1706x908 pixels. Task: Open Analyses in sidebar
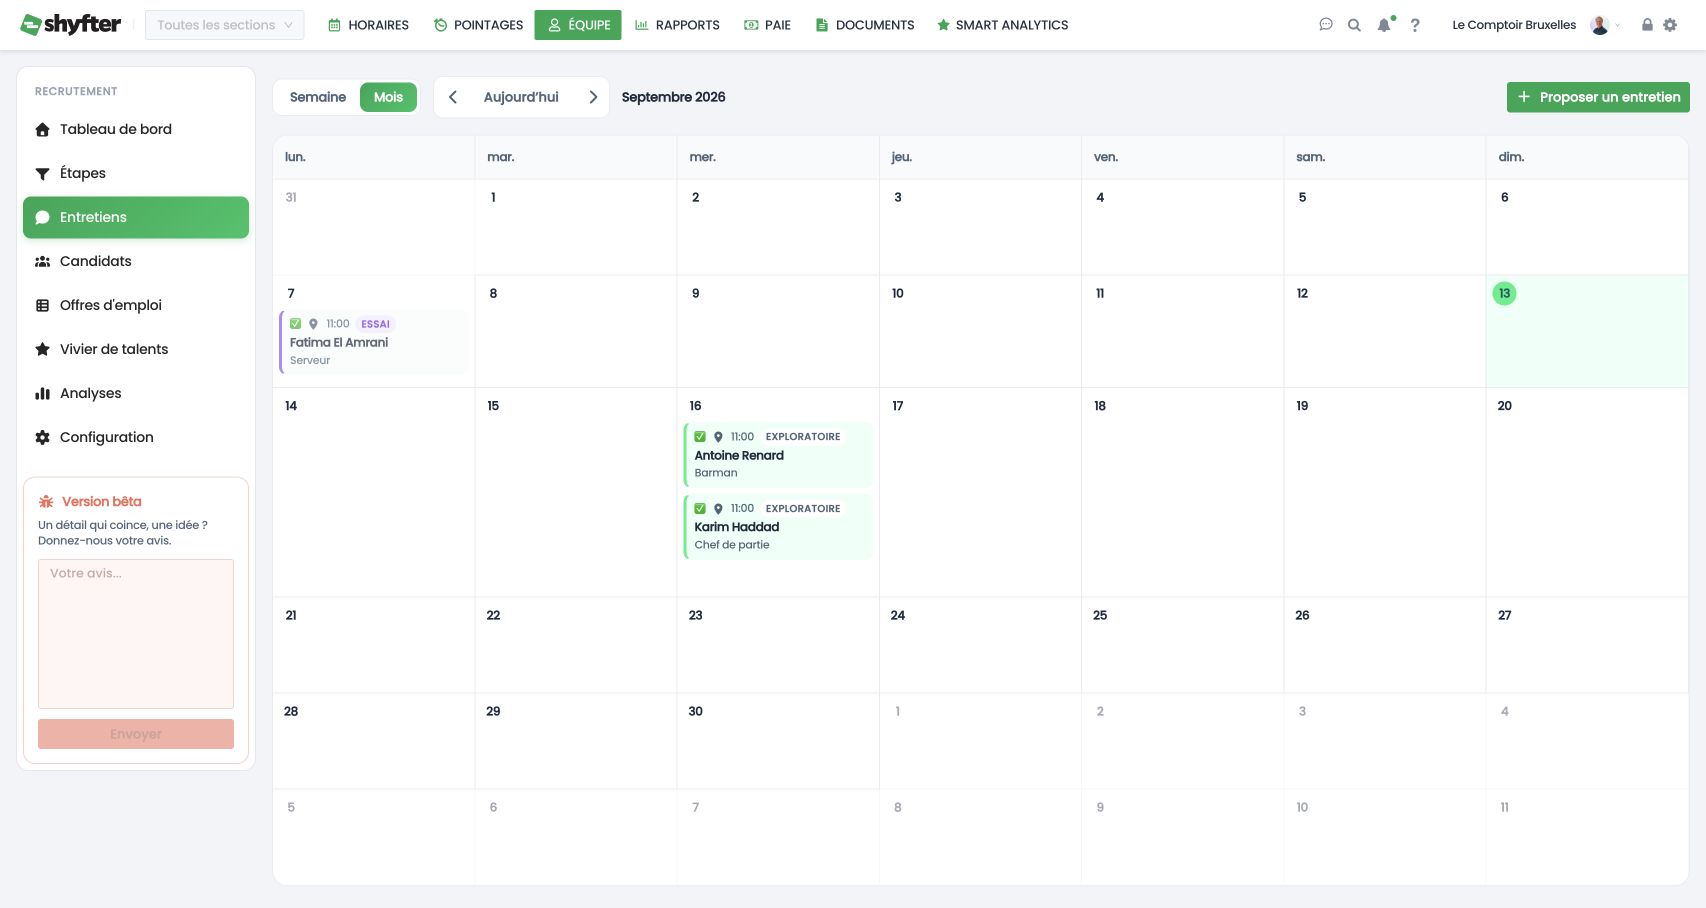click(x=136, y=393)
